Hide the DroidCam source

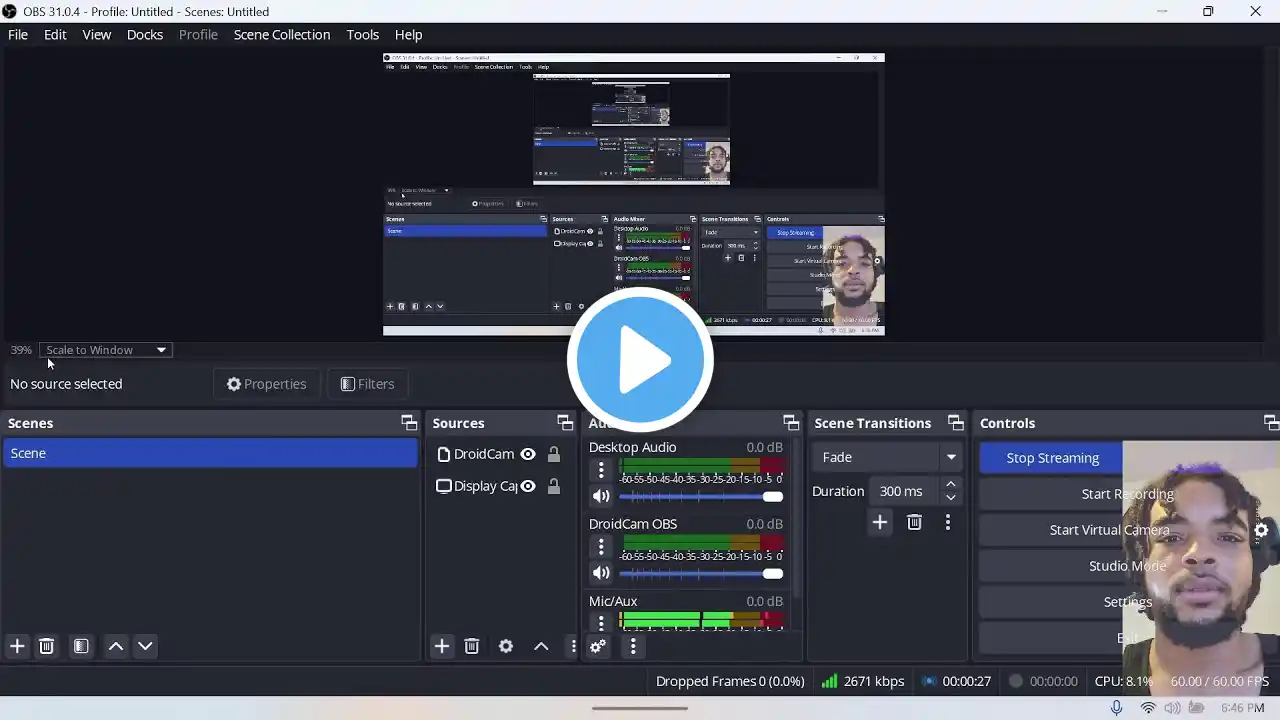528,454
